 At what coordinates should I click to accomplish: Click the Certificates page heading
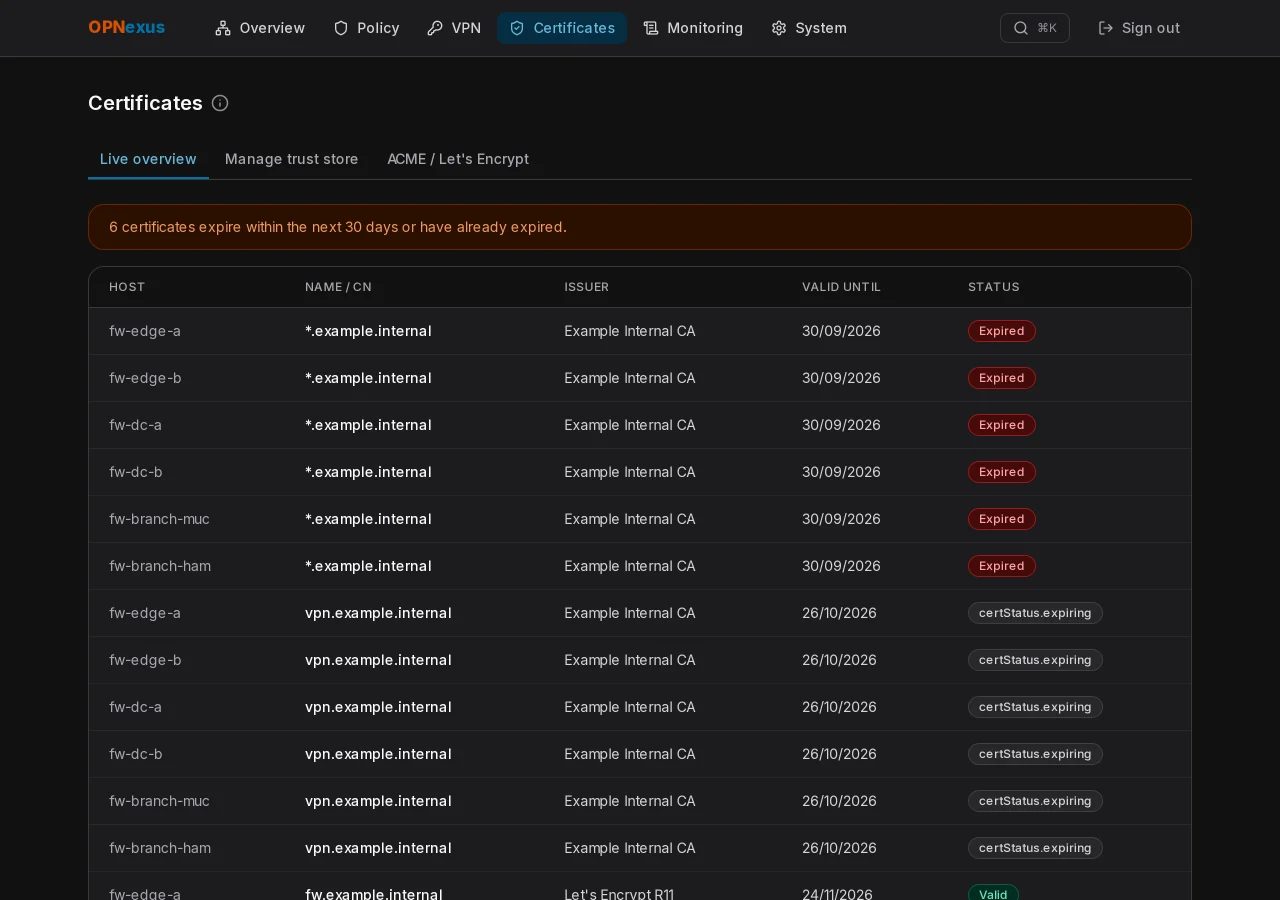tap(145, 103)
